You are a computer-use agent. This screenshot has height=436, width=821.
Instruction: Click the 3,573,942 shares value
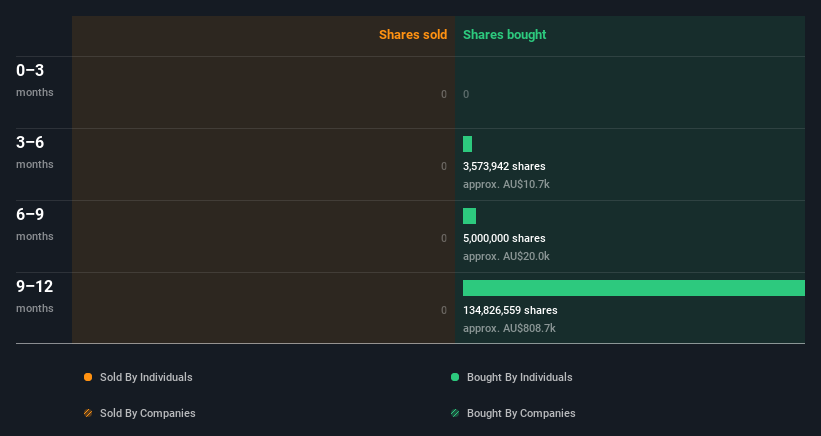tap(504, 166)
